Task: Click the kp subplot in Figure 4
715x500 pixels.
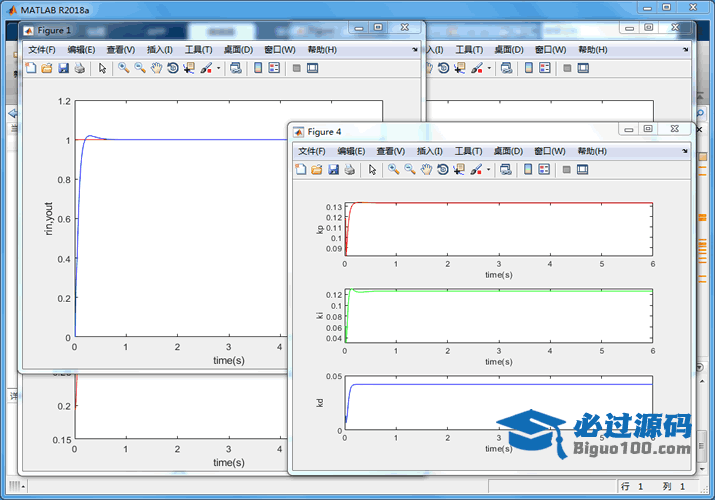Action: click(499, 229)
